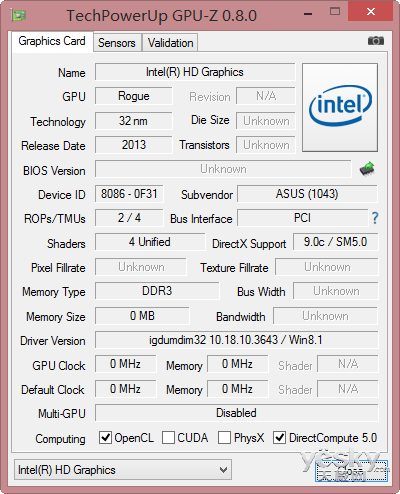Select the Graphics Card tab

(52, 41)
